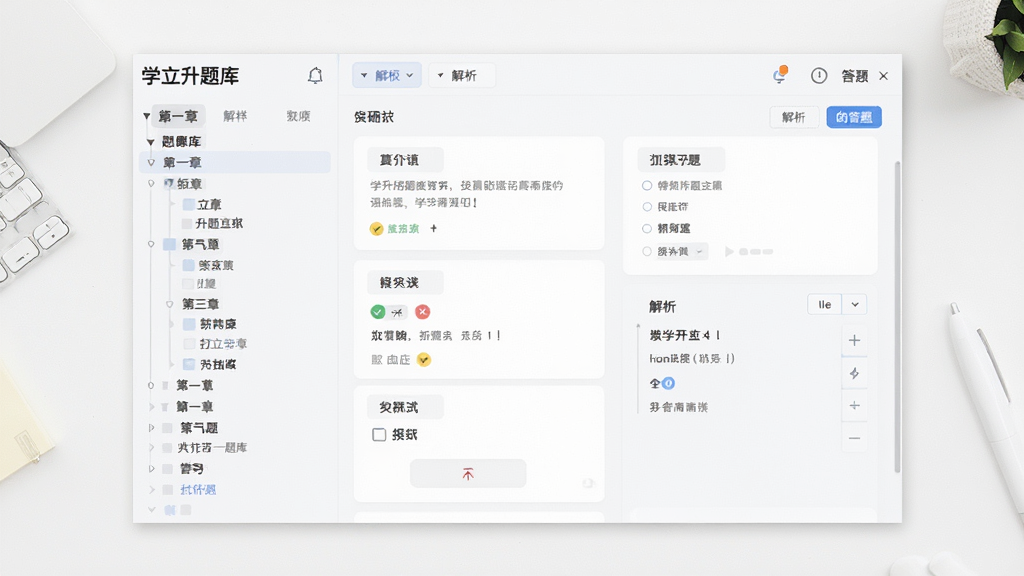Collapse the triangle left of the 第一章 tab
1024x576 pixels.
point(146,116)
